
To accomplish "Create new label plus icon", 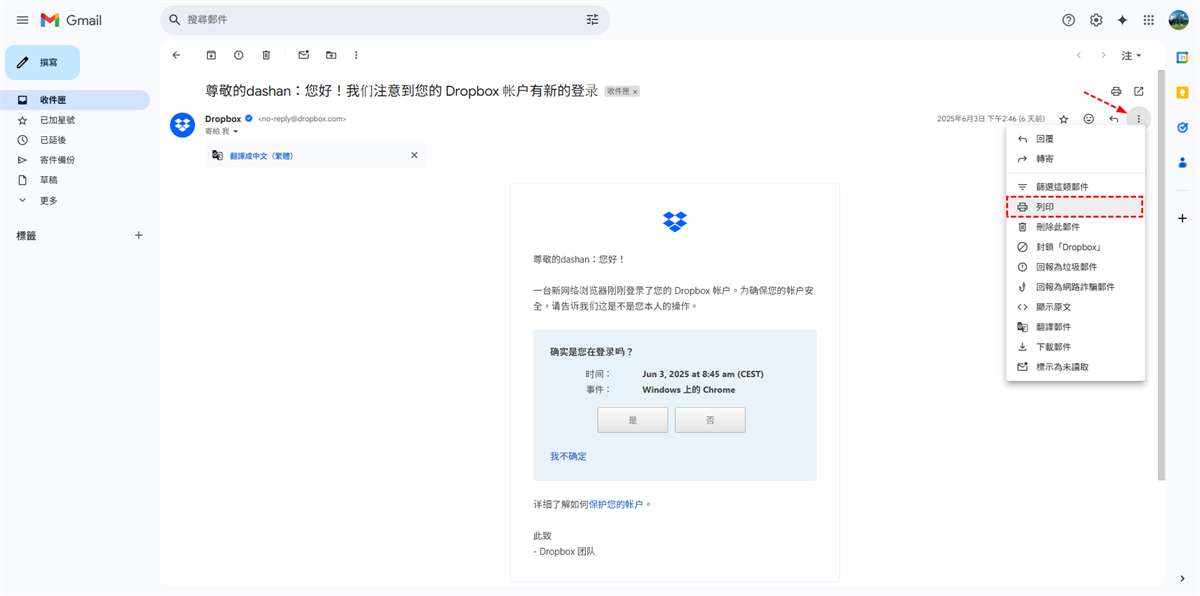I will tap(139, 235).
